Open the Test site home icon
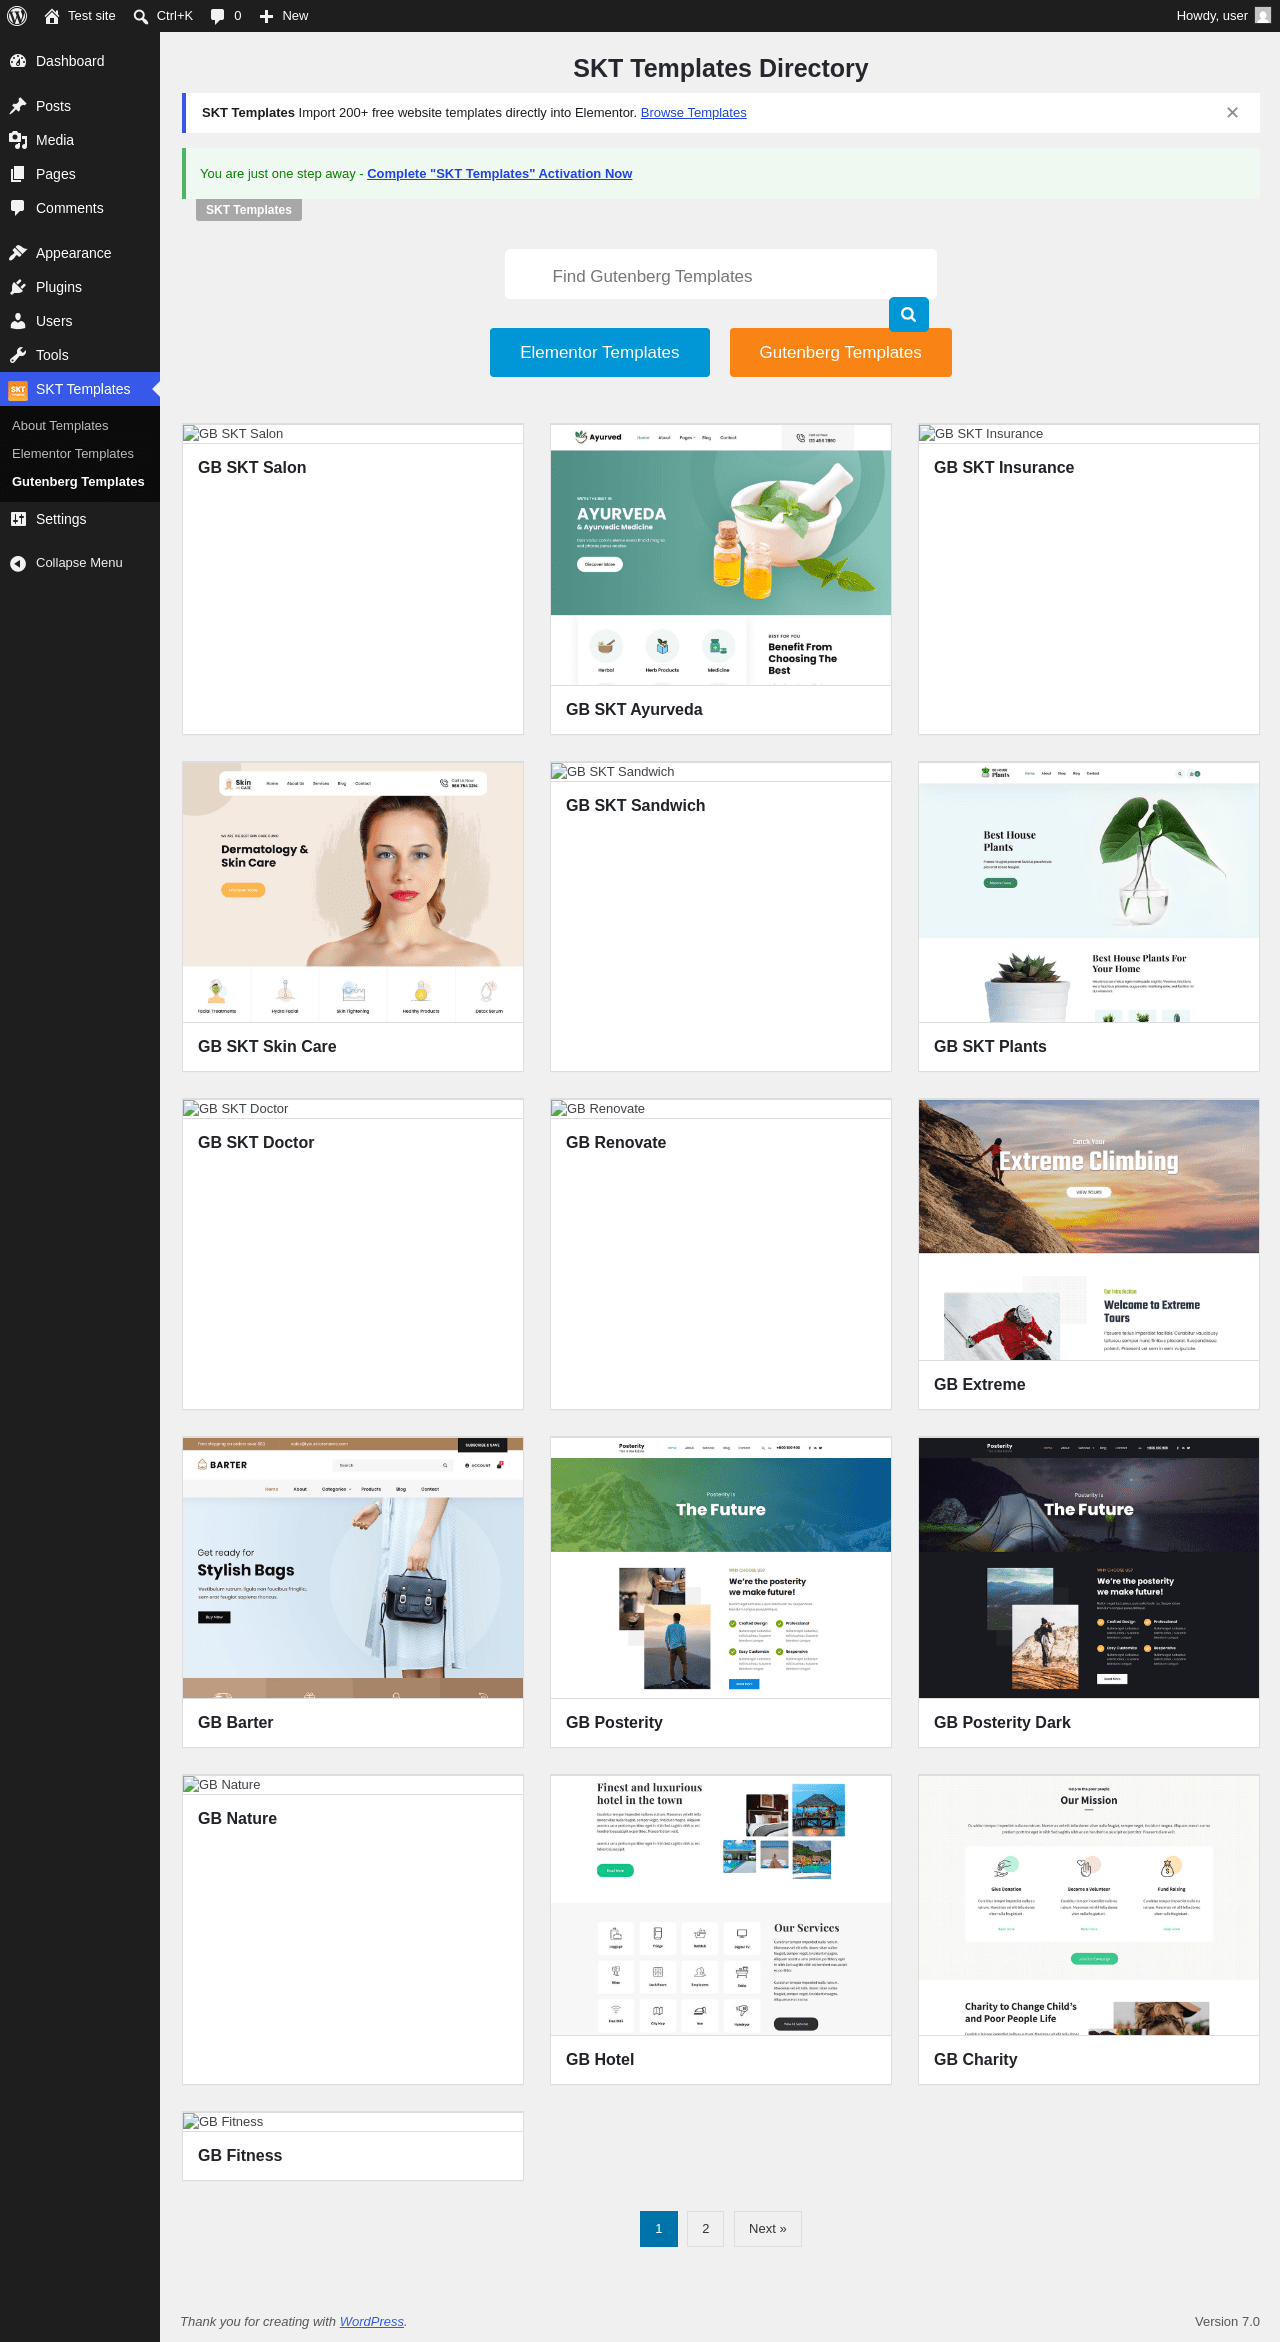The height and width of the screenshot is (2342, 1280). [x=52, y=16]
